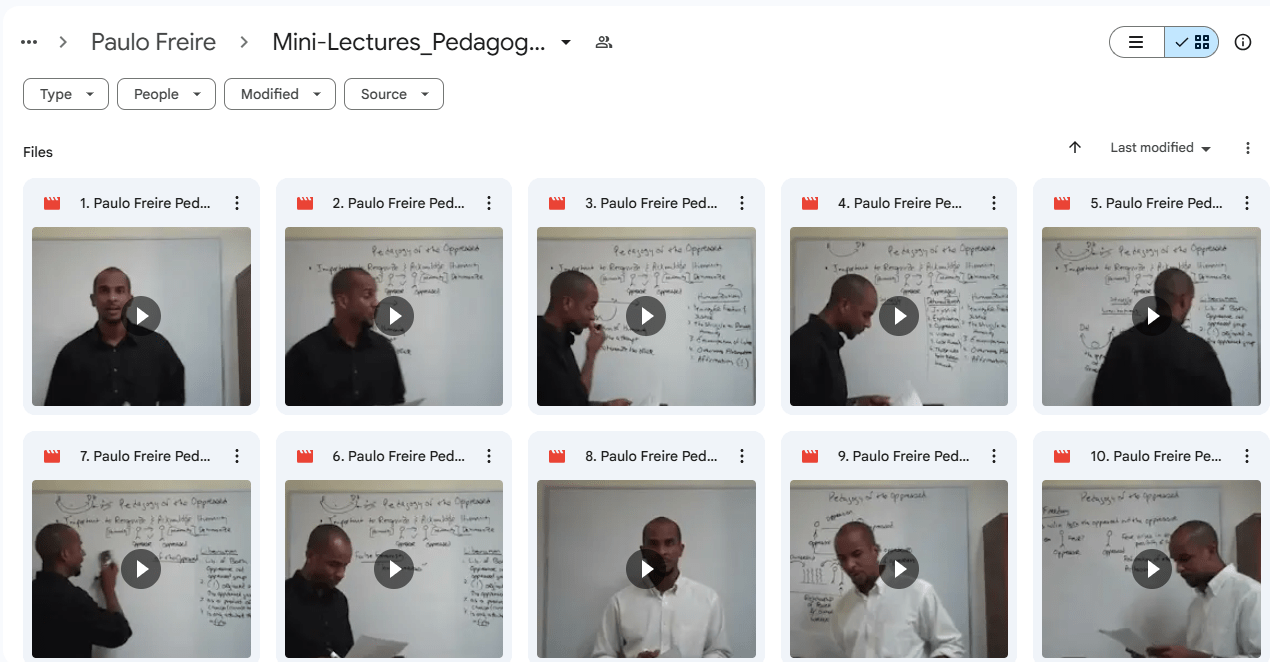Switch to grid layout view

tap(1192, 42)
